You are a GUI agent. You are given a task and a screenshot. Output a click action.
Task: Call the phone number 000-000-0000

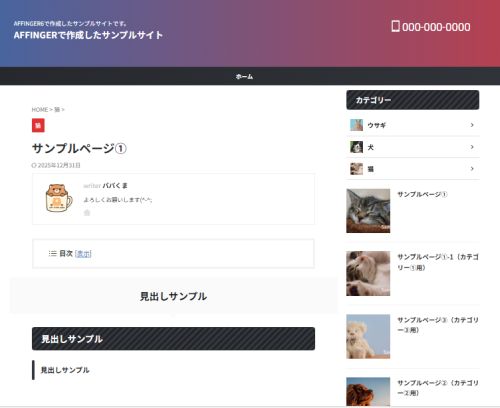pyautogui.click(x=436, y=27)
